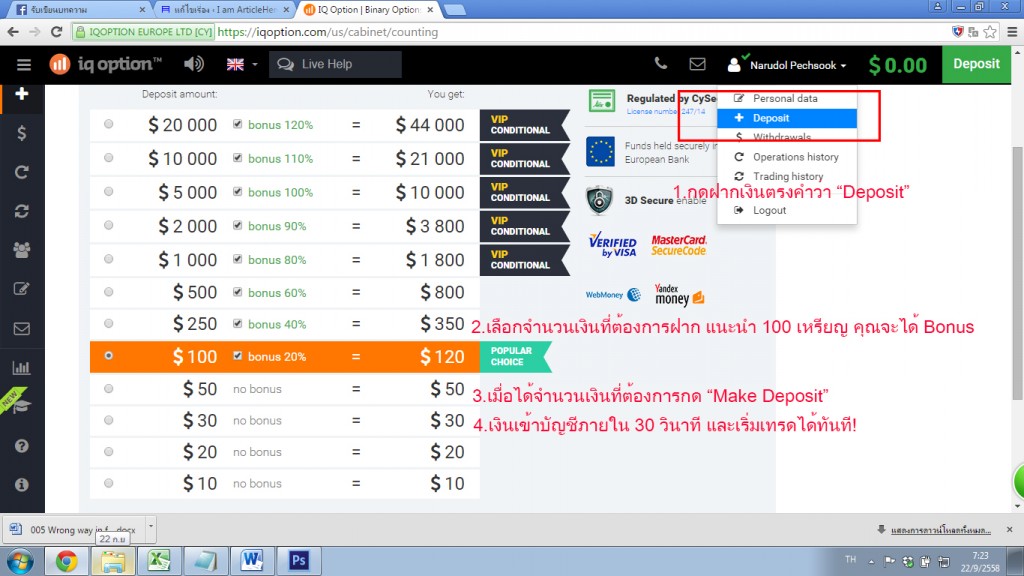The height and width of the screenshot is (576, 1024).
Task: Click the MasterCard SecureCode logo
Action: click(679, 245)
